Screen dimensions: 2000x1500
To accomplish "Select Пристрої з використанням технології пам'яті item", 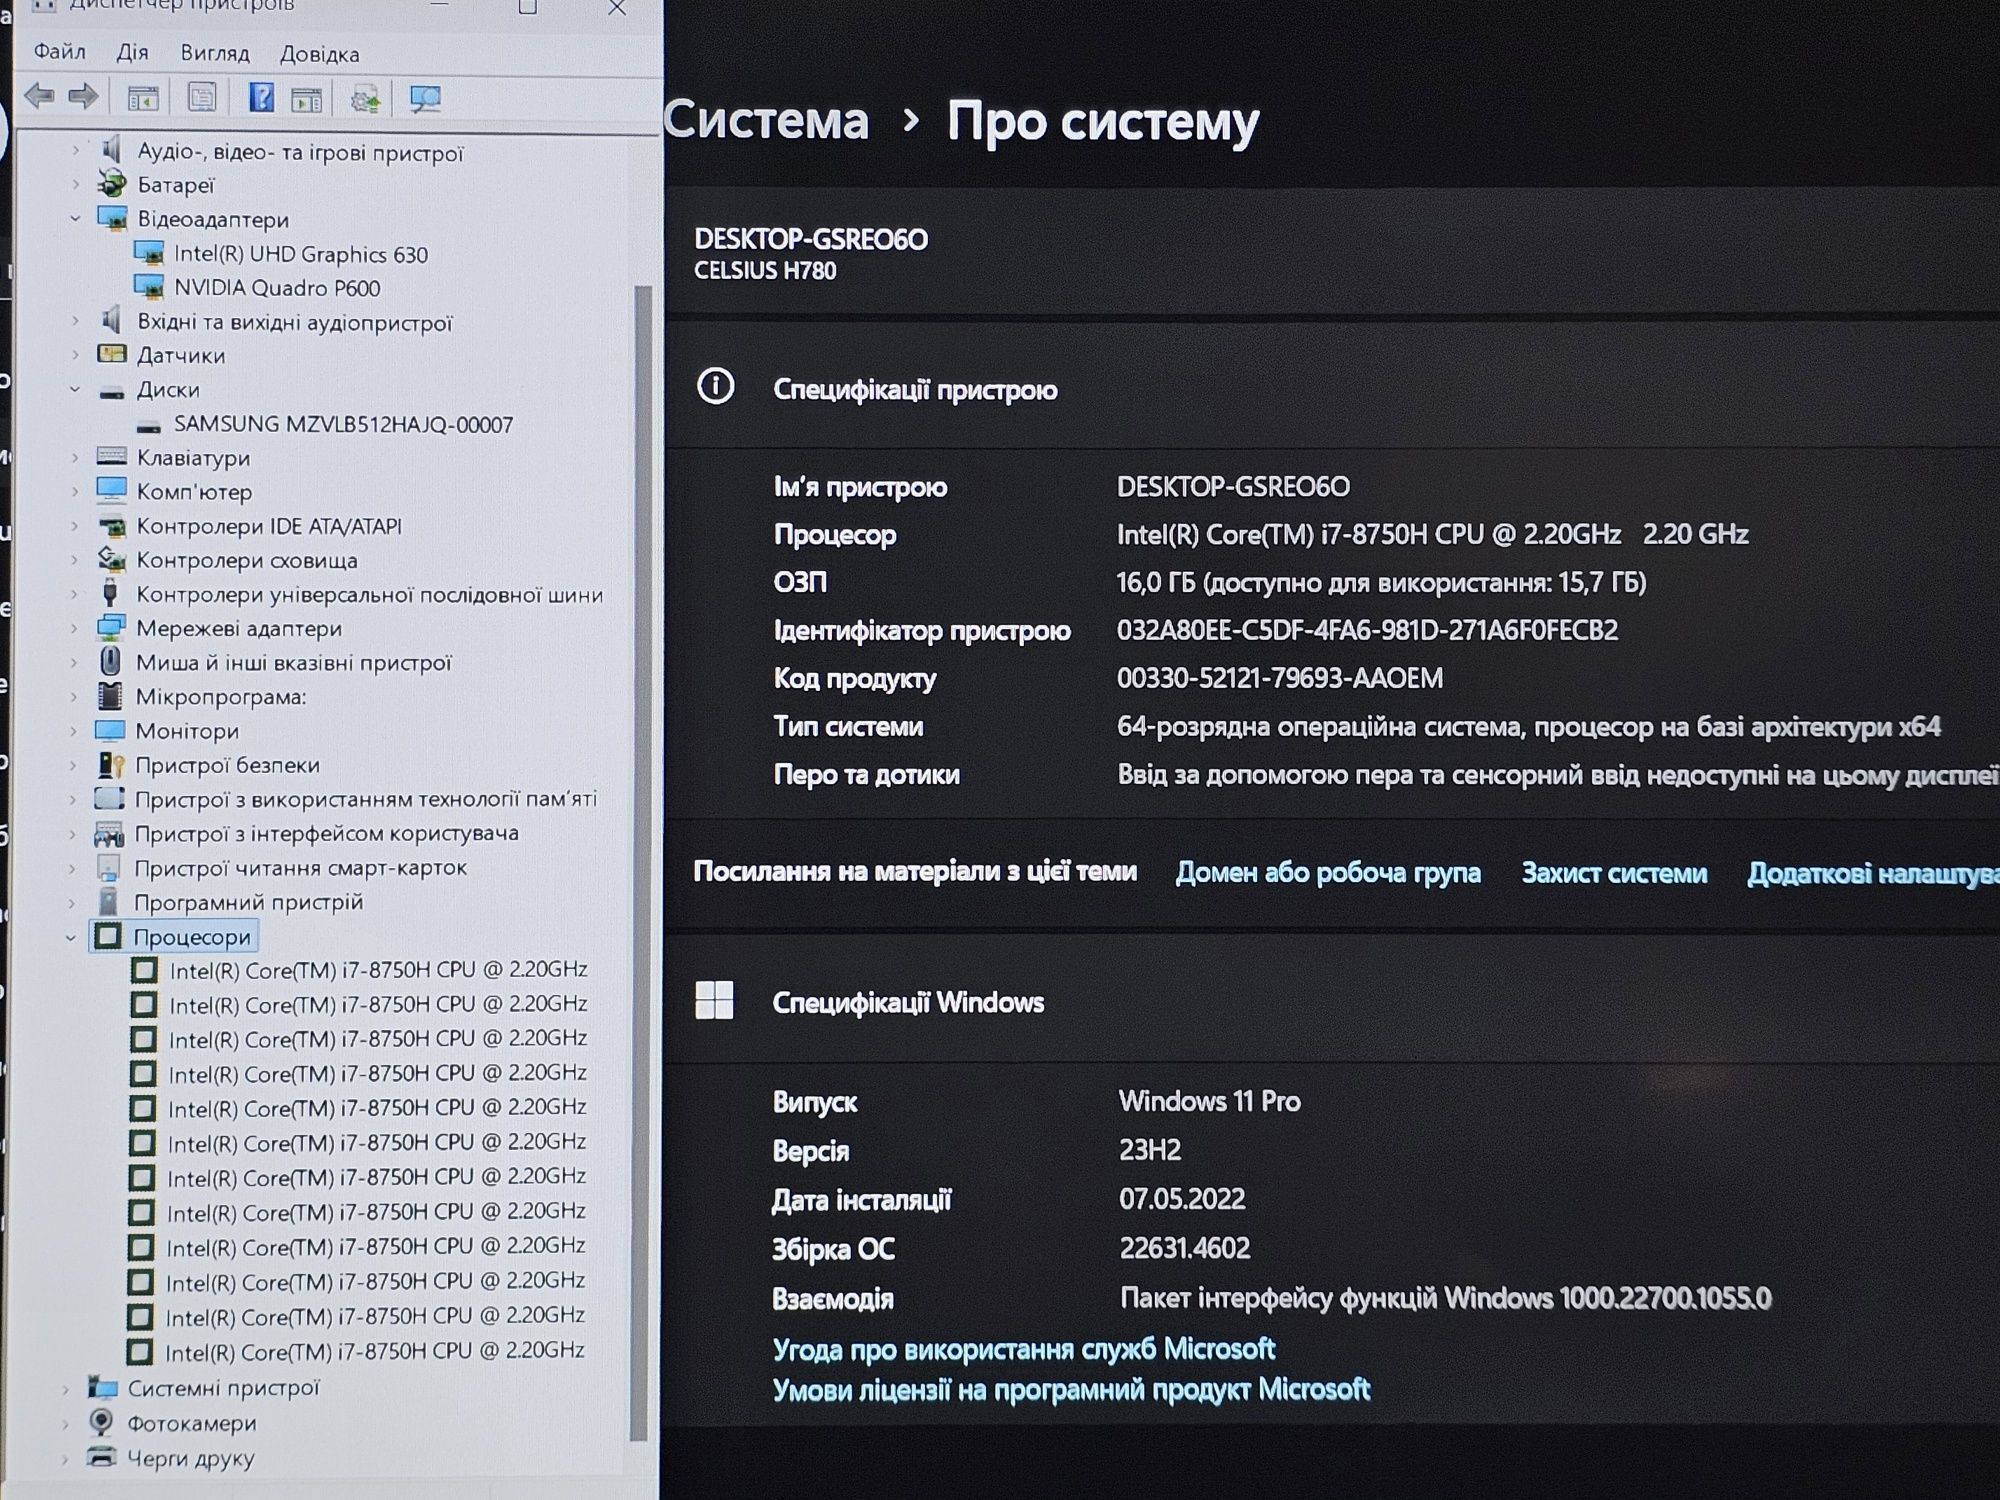I will (x=365, y=799).
